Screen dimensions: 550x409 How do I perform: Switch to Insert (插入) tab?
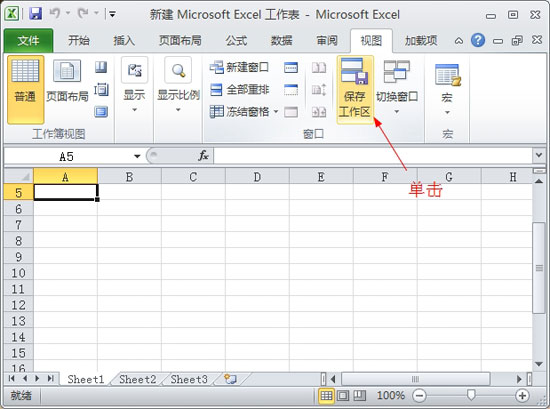click(x=124, y=41)
